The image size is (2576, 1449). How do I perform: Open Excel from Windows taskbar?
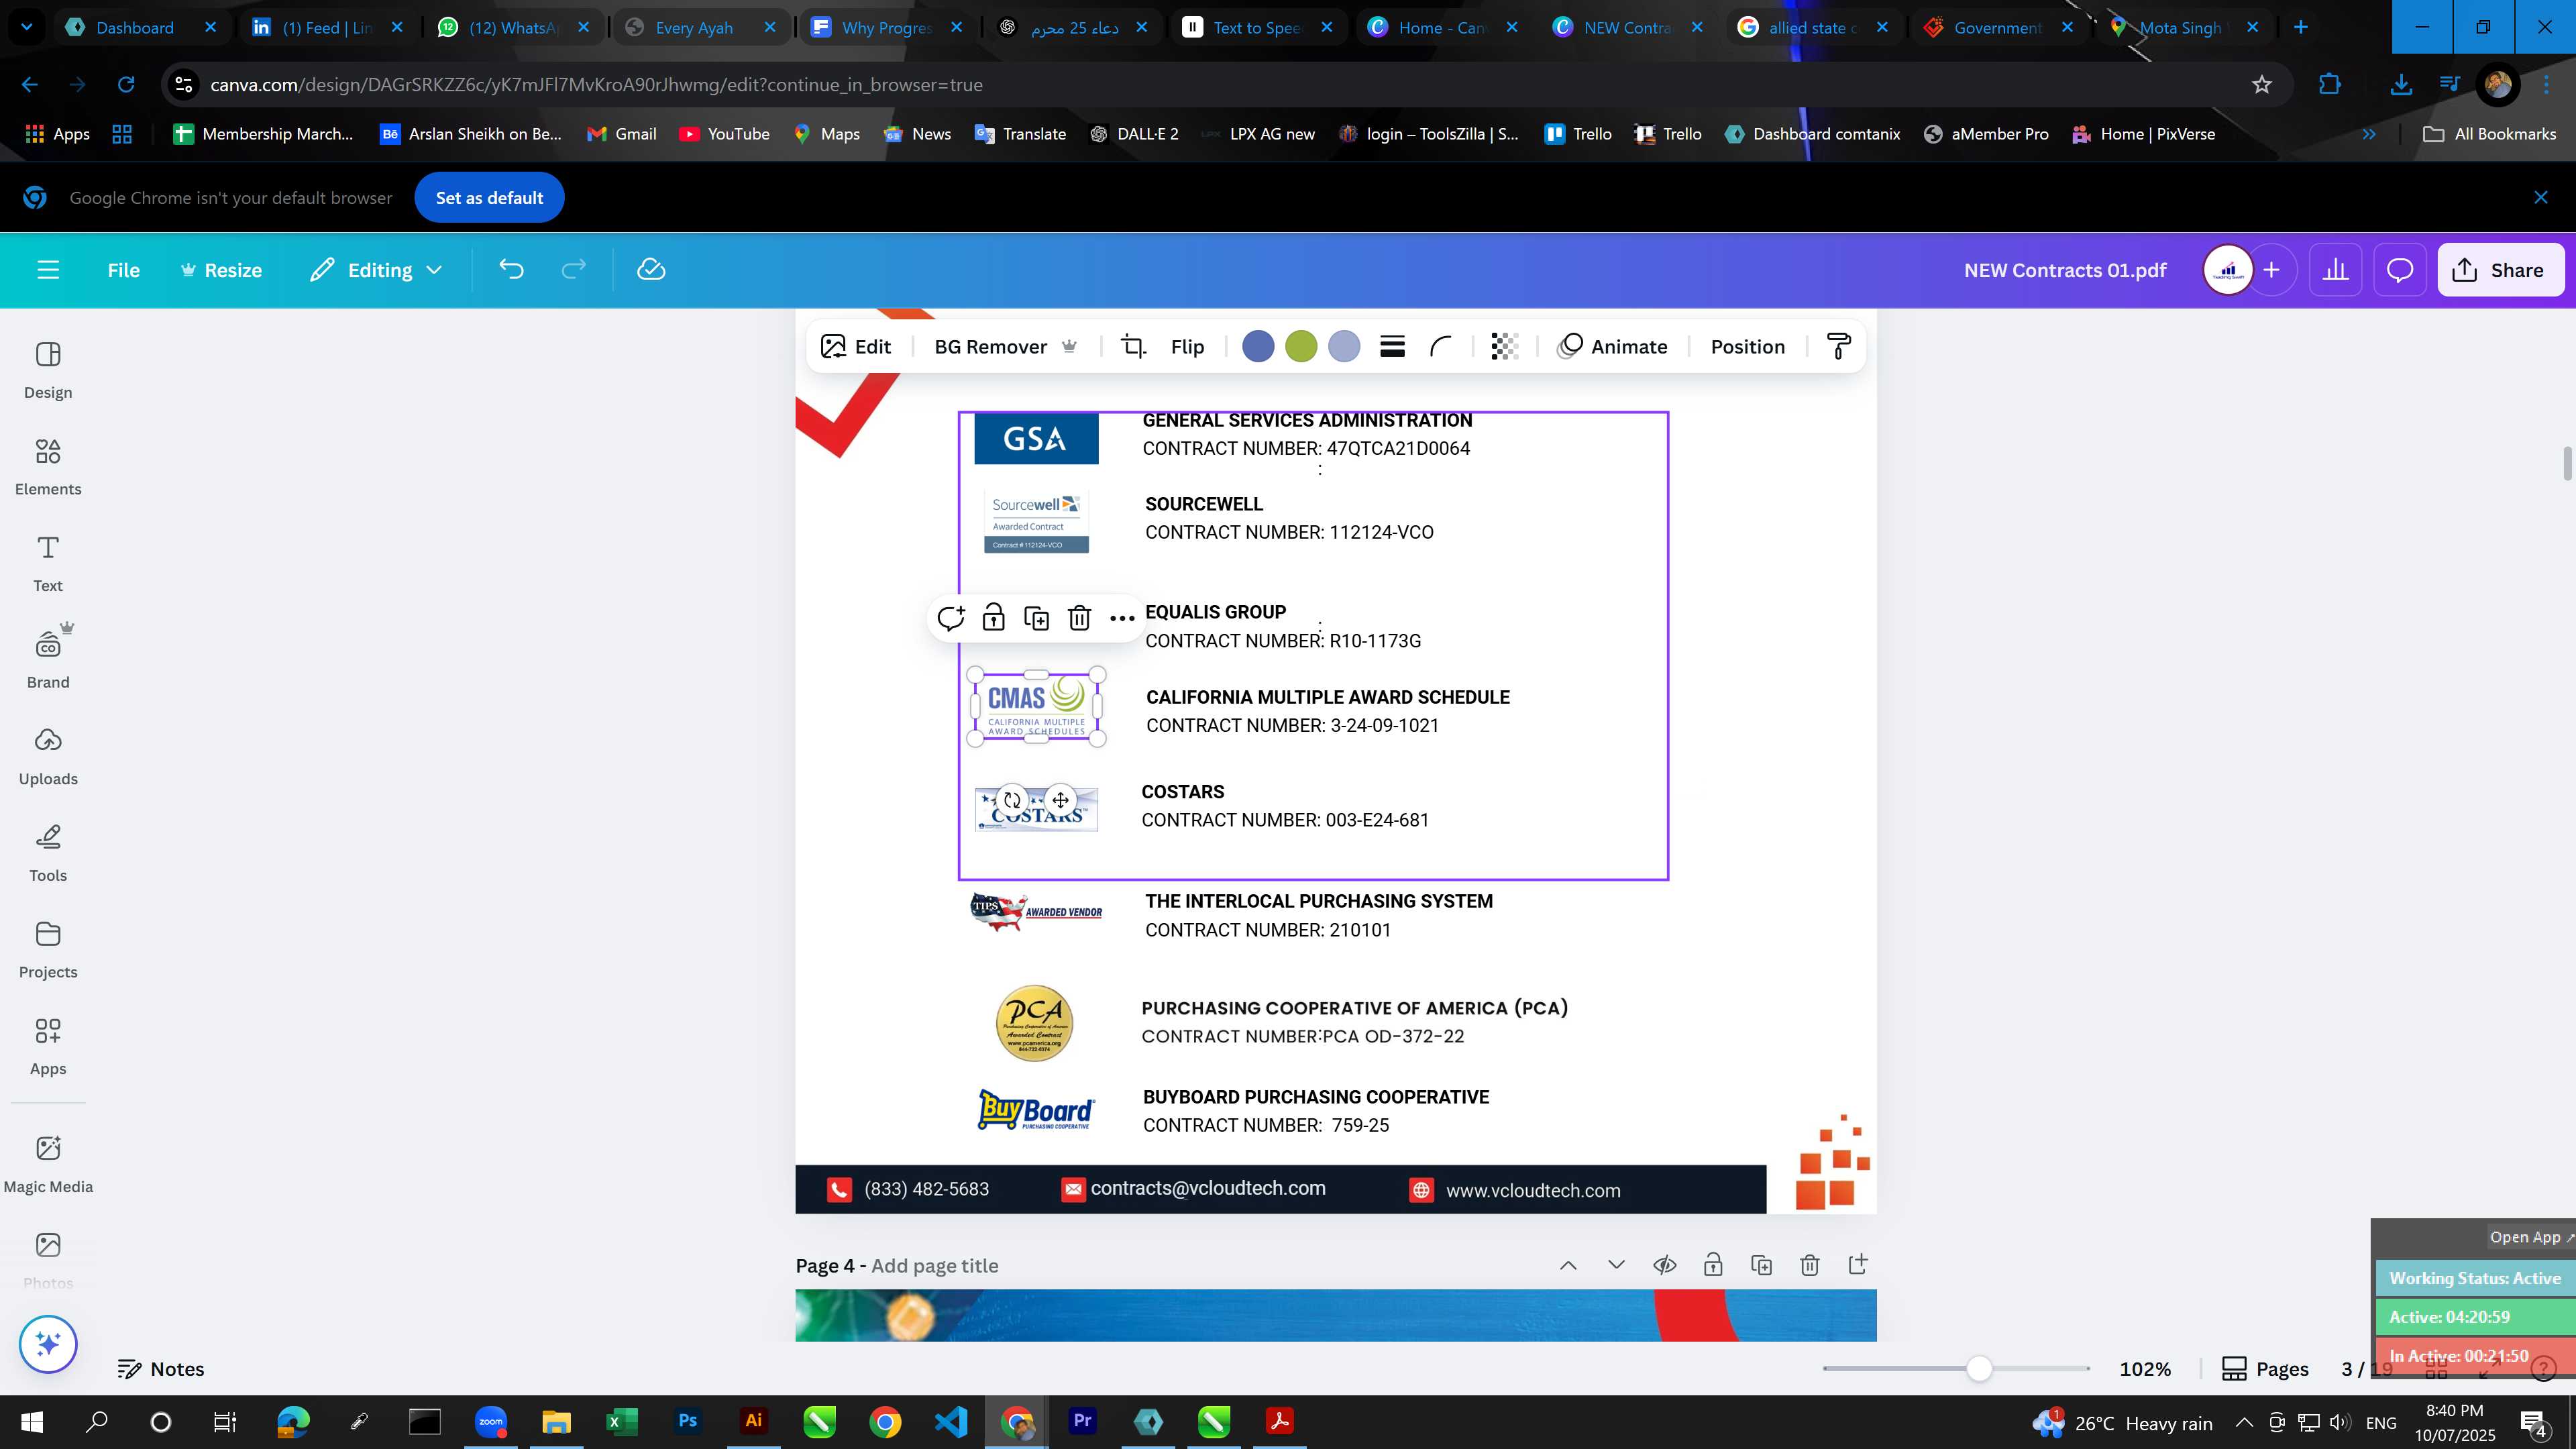(x=622, y=1421)
